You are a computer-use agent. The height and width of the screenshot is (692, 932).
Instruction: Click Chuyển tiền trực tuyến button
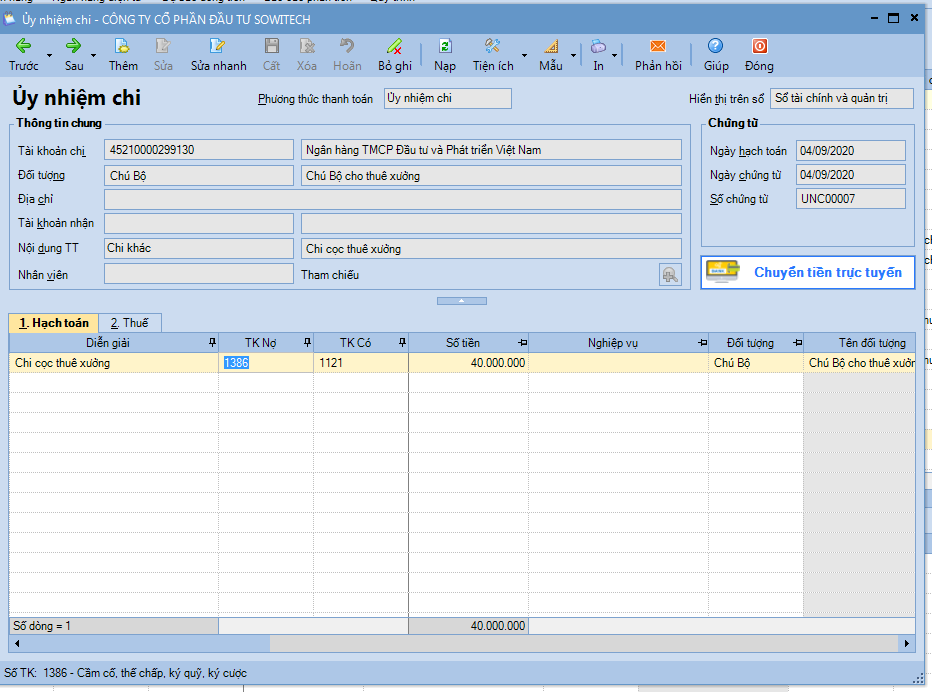click(x=808, y=272)
